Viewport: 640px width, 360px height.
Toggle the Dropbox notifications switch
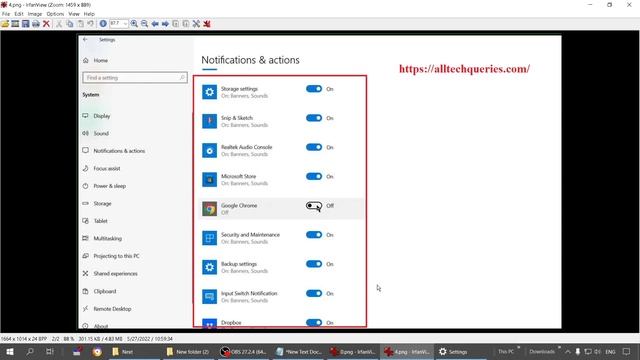click(x=314, y=322)
